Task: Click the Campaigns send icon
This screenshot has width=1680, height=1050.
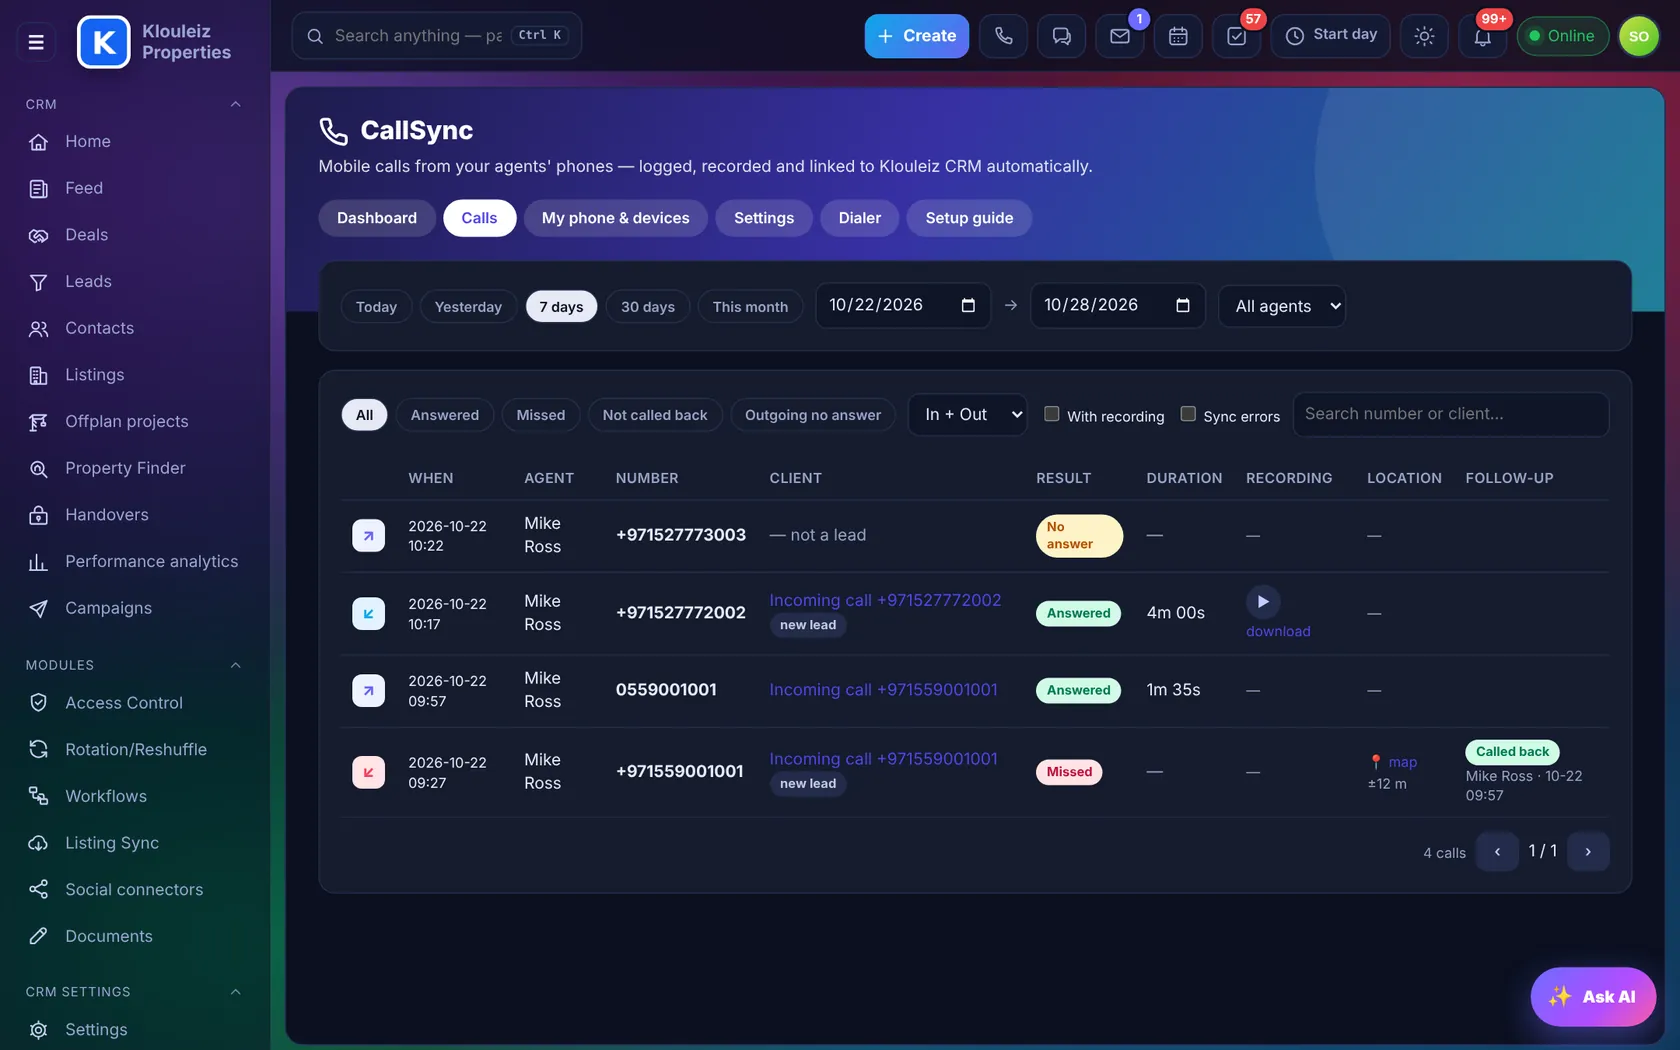Action: [x=38, y=609]
